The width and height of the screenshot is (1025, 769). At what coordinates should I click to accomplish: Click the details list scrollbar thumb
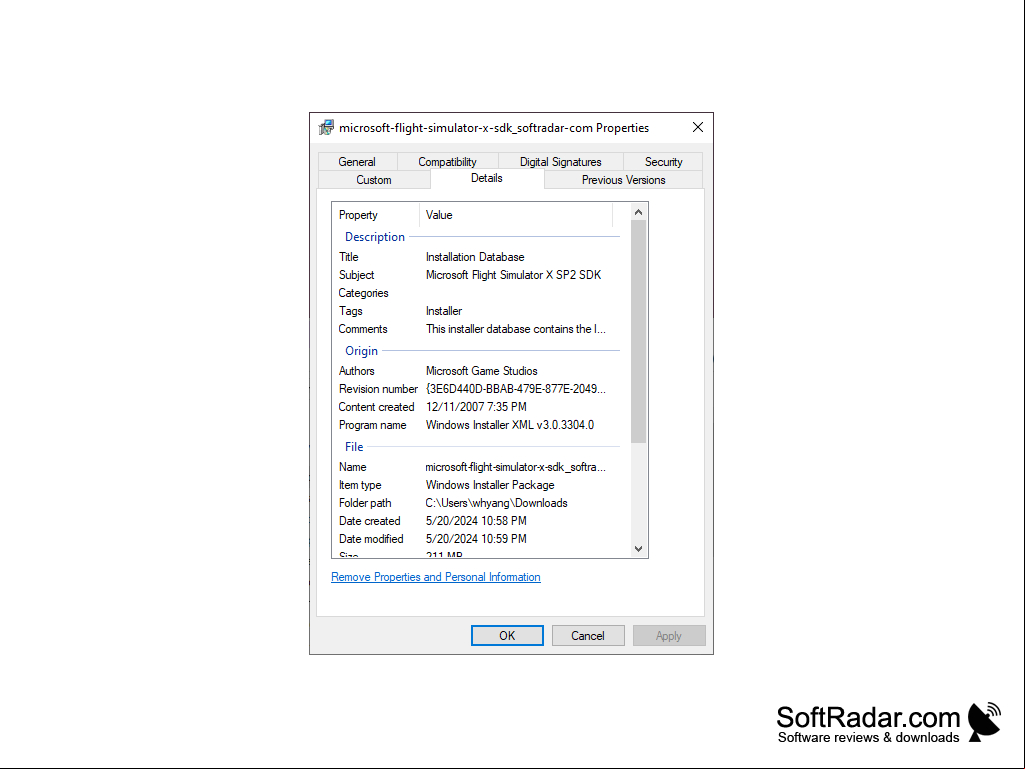(x=639, y=332)
